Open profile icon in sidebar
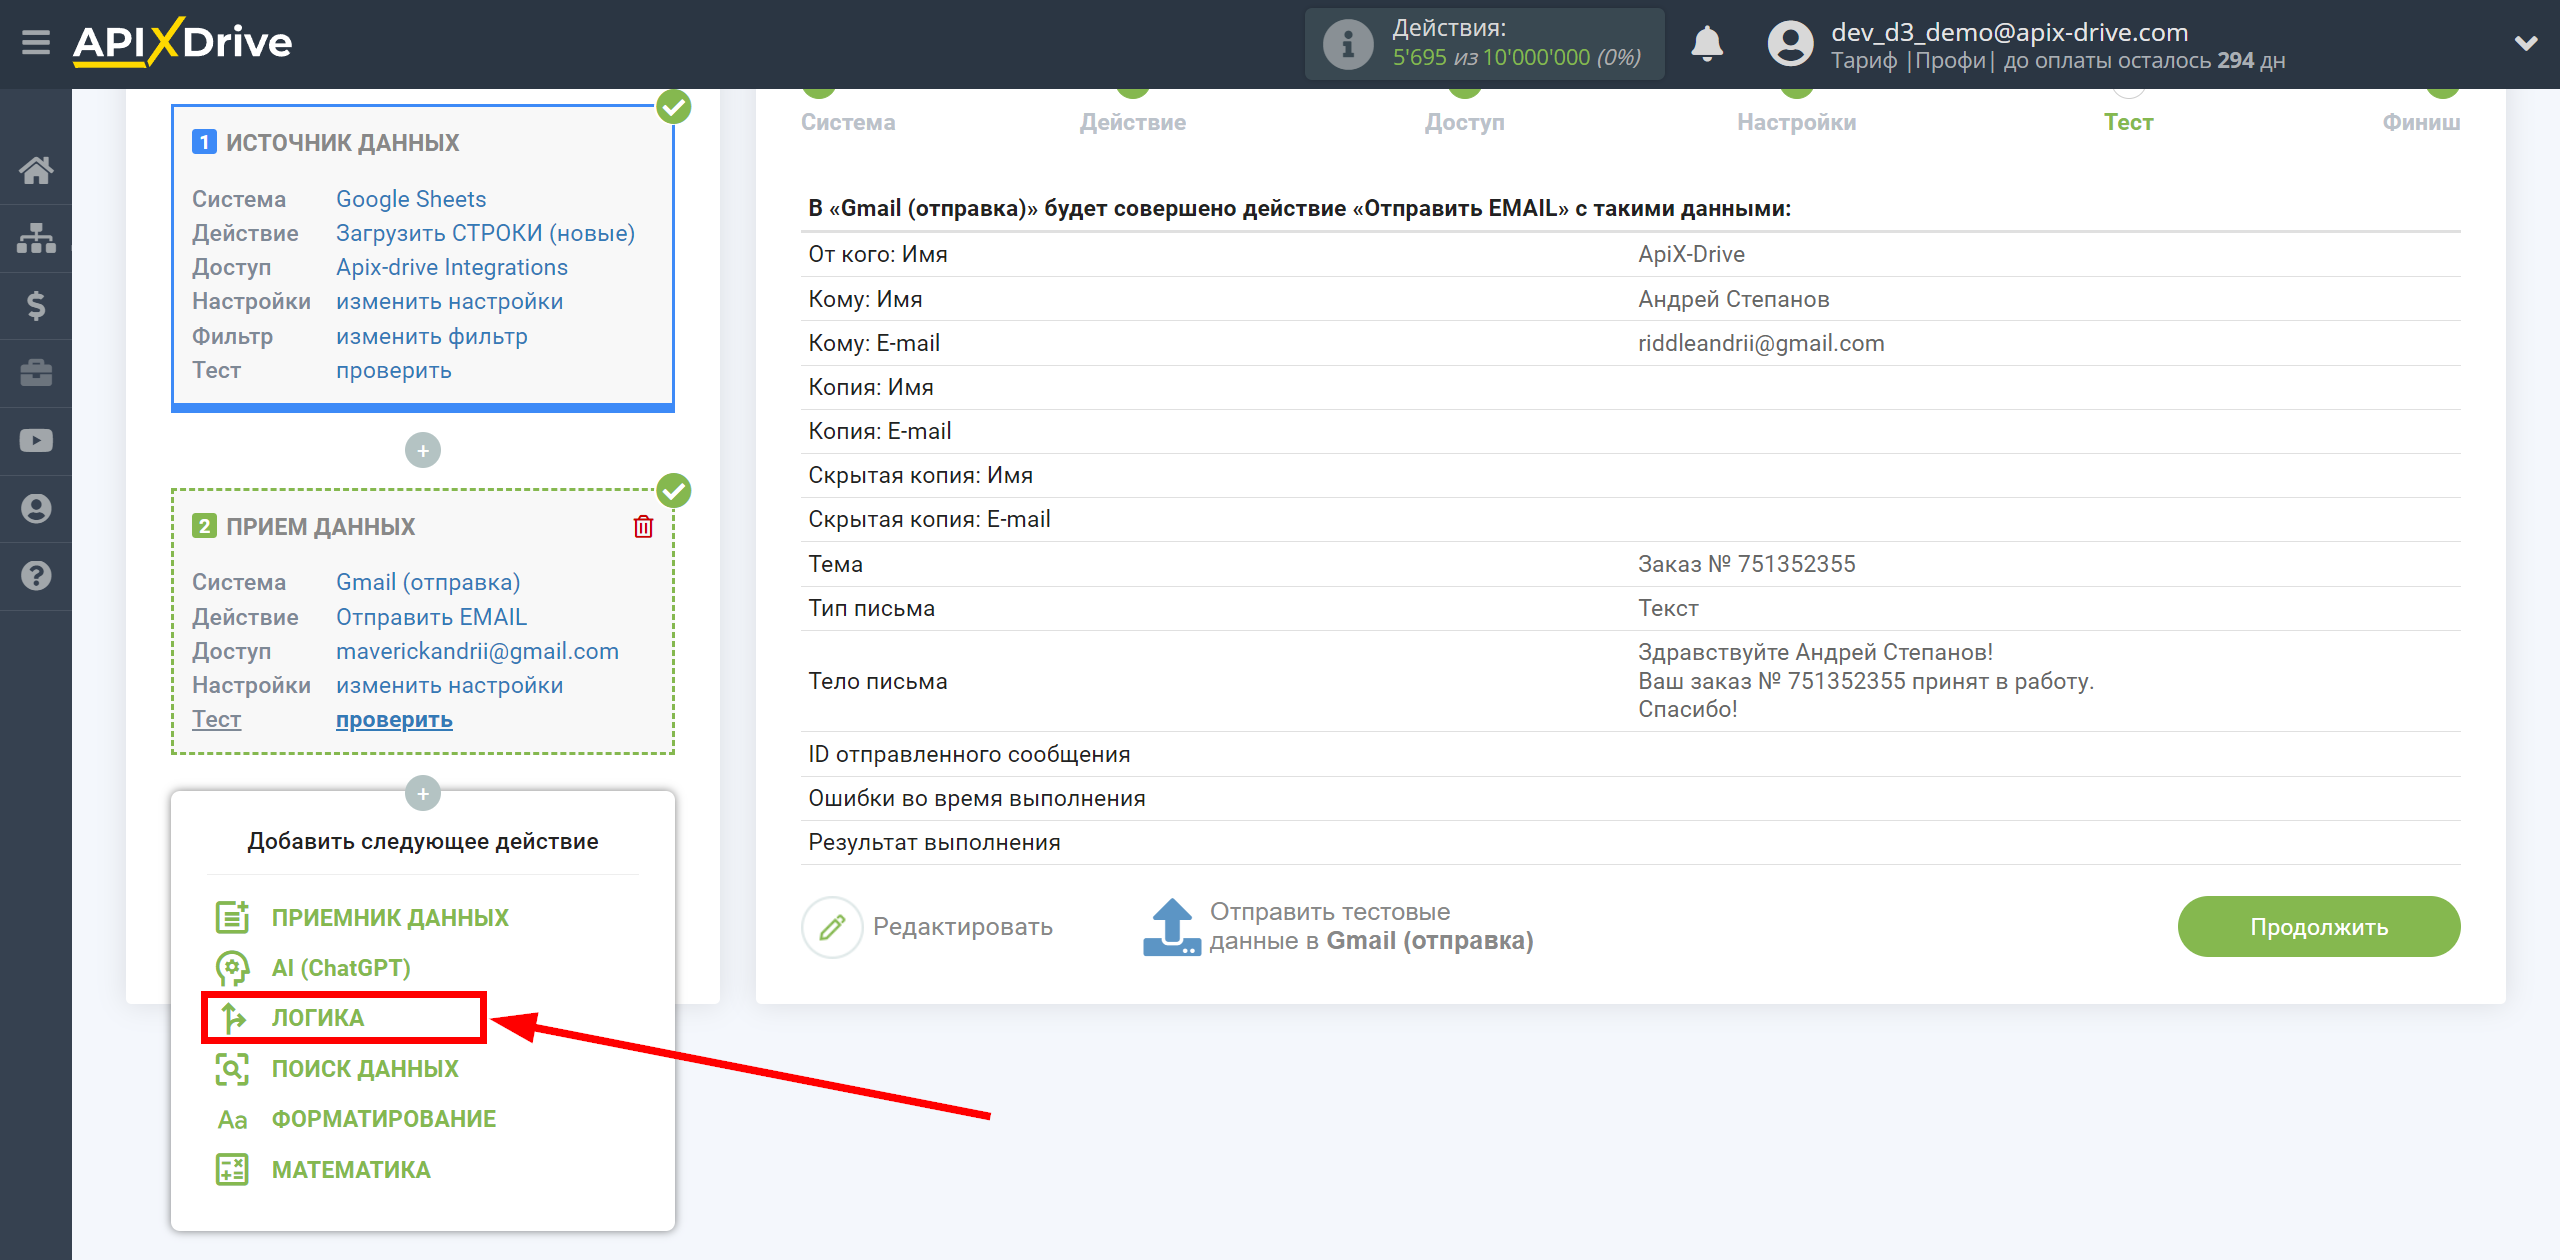This screenshot has height=1260, width=2560. (x=36, y=509)
